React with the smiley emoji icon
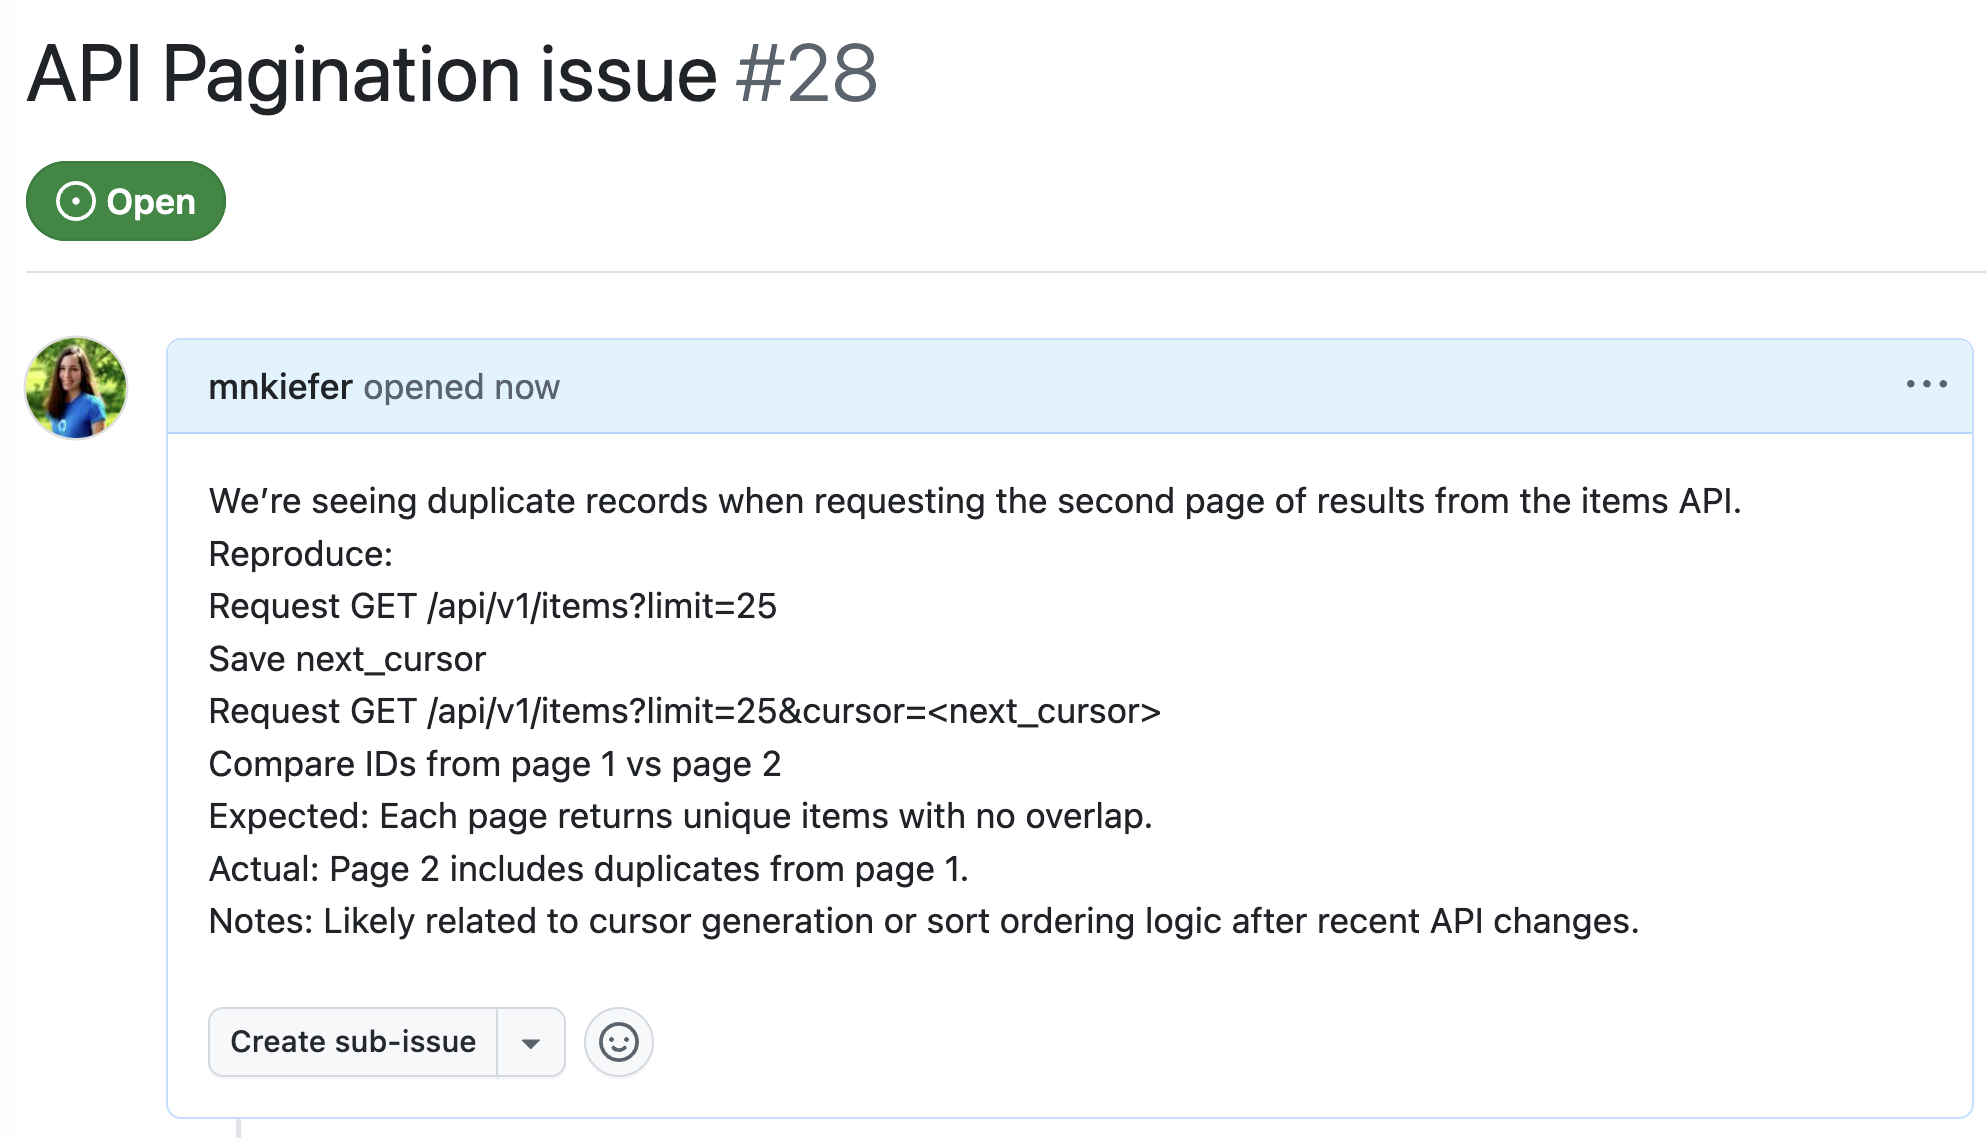 tap(618, 1042)
